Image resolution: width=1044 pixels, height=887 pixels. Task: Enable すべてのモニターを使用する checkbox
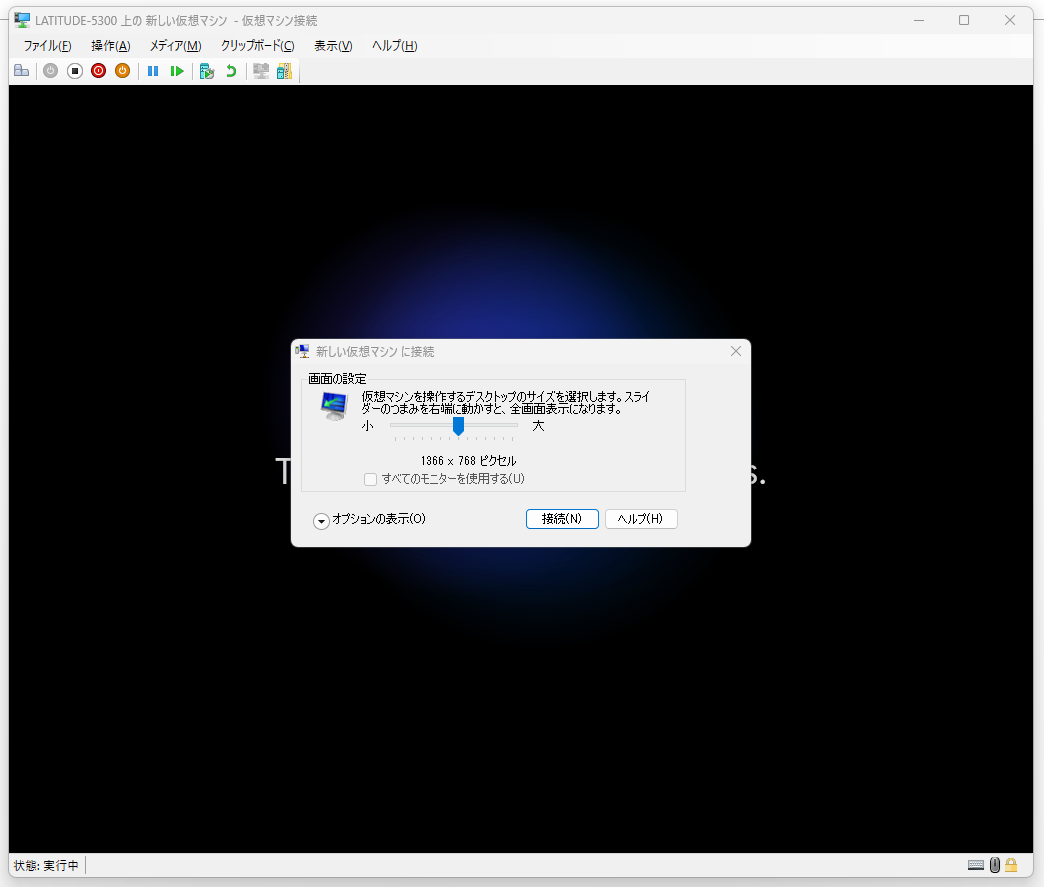(x=371, y=479)
